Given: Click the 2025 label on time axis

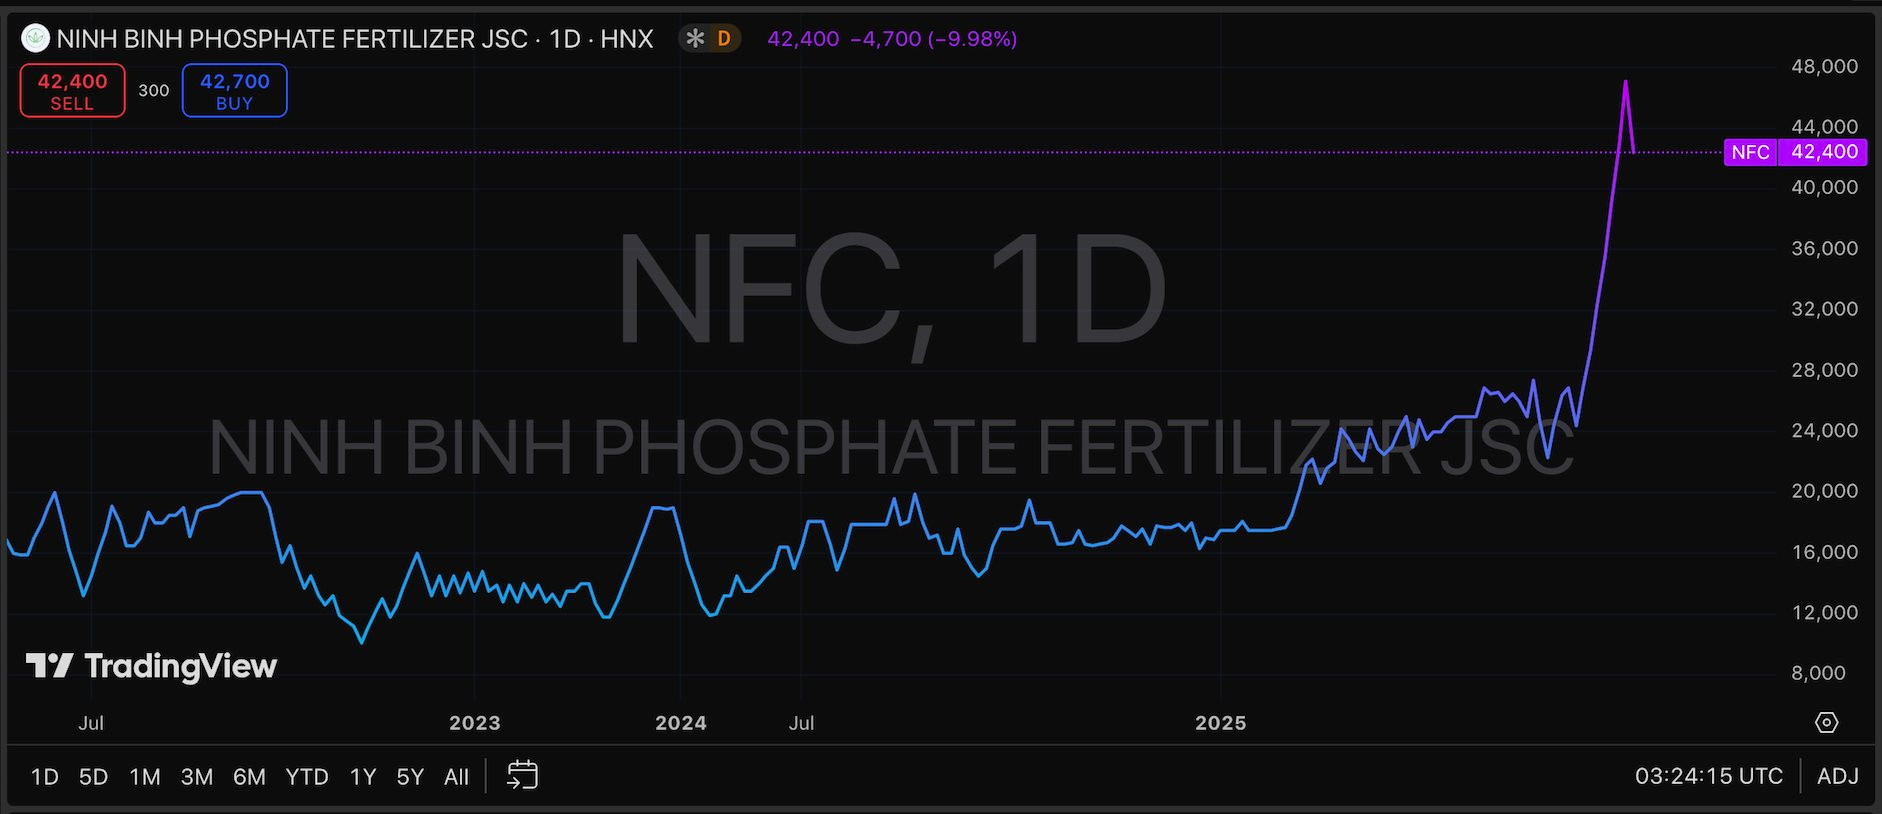Looking at the screenshot, I should pos(1220,723).
